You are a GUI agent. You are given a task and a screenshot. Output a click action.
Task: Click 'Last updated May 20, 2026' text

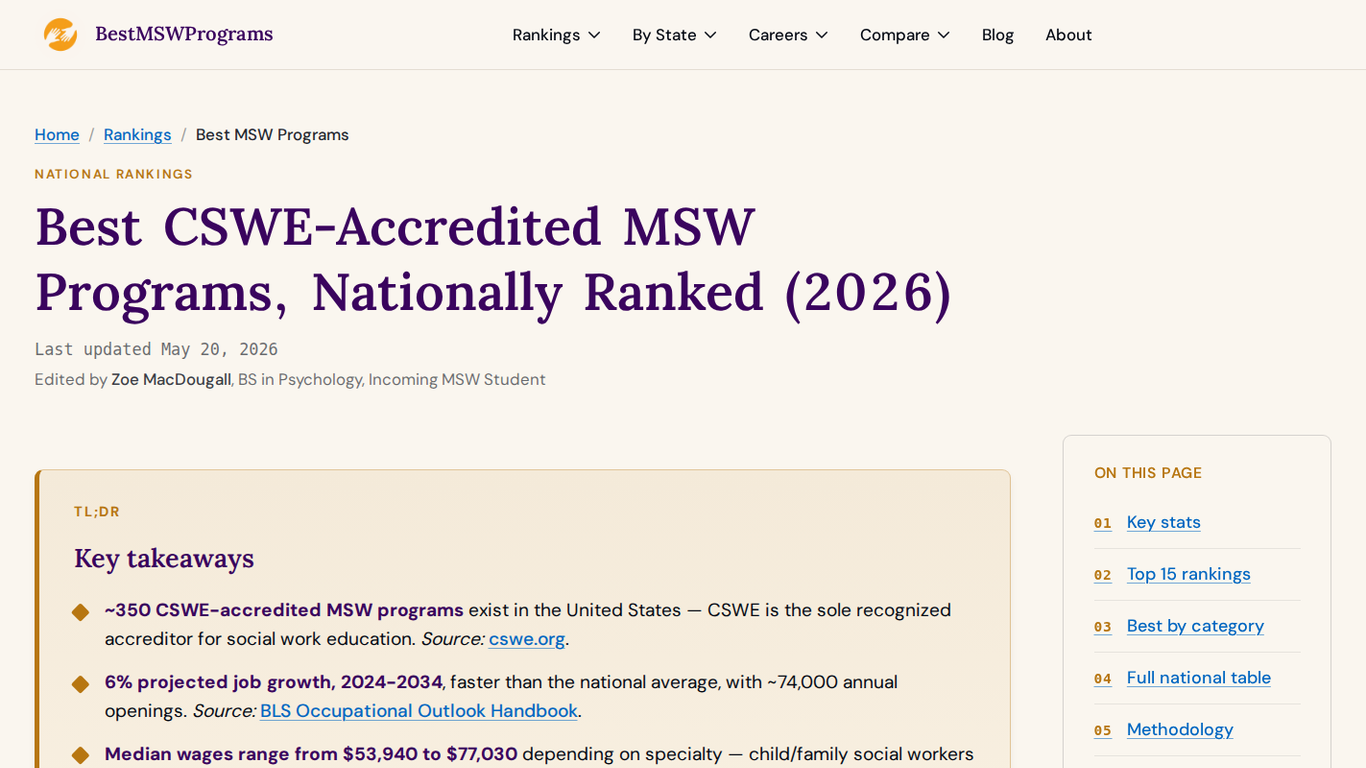[x=156, y=349]
